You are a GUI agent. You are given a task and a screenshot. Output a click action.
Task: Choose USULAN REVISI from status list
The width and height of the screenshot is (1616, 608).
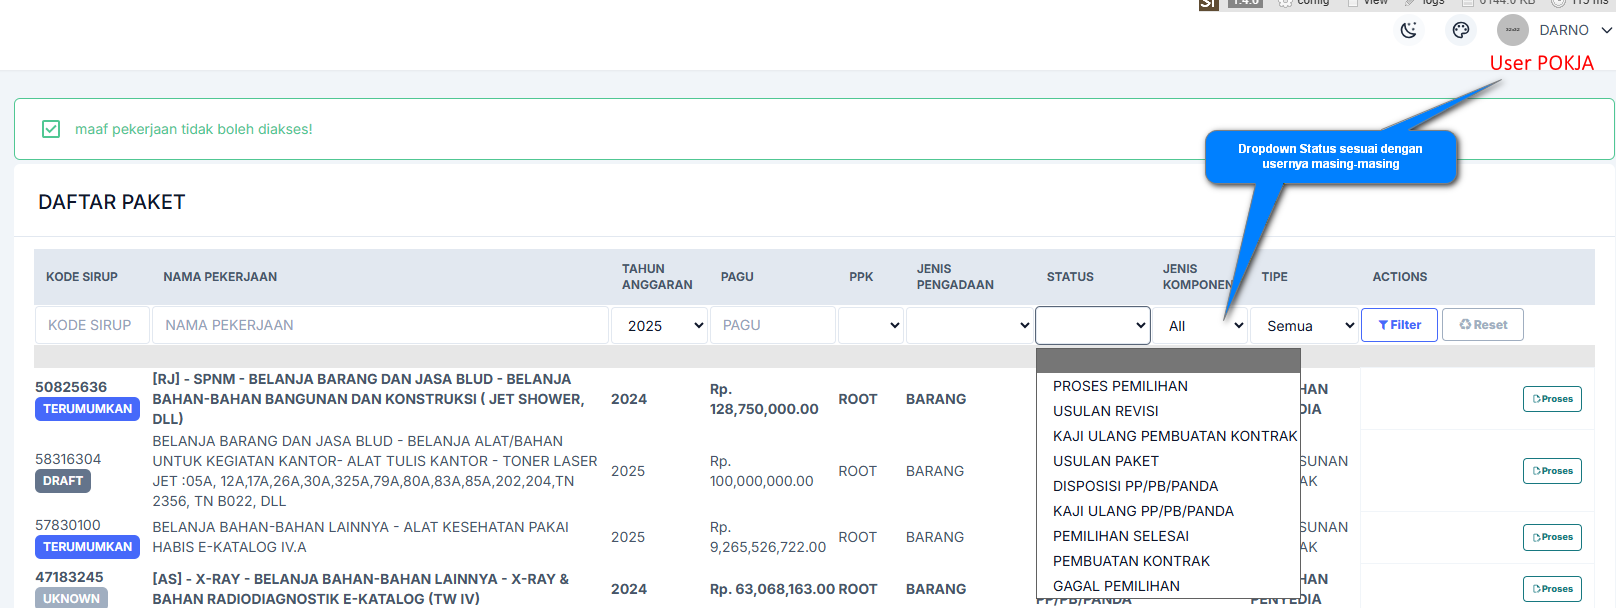coord(1105,411)
